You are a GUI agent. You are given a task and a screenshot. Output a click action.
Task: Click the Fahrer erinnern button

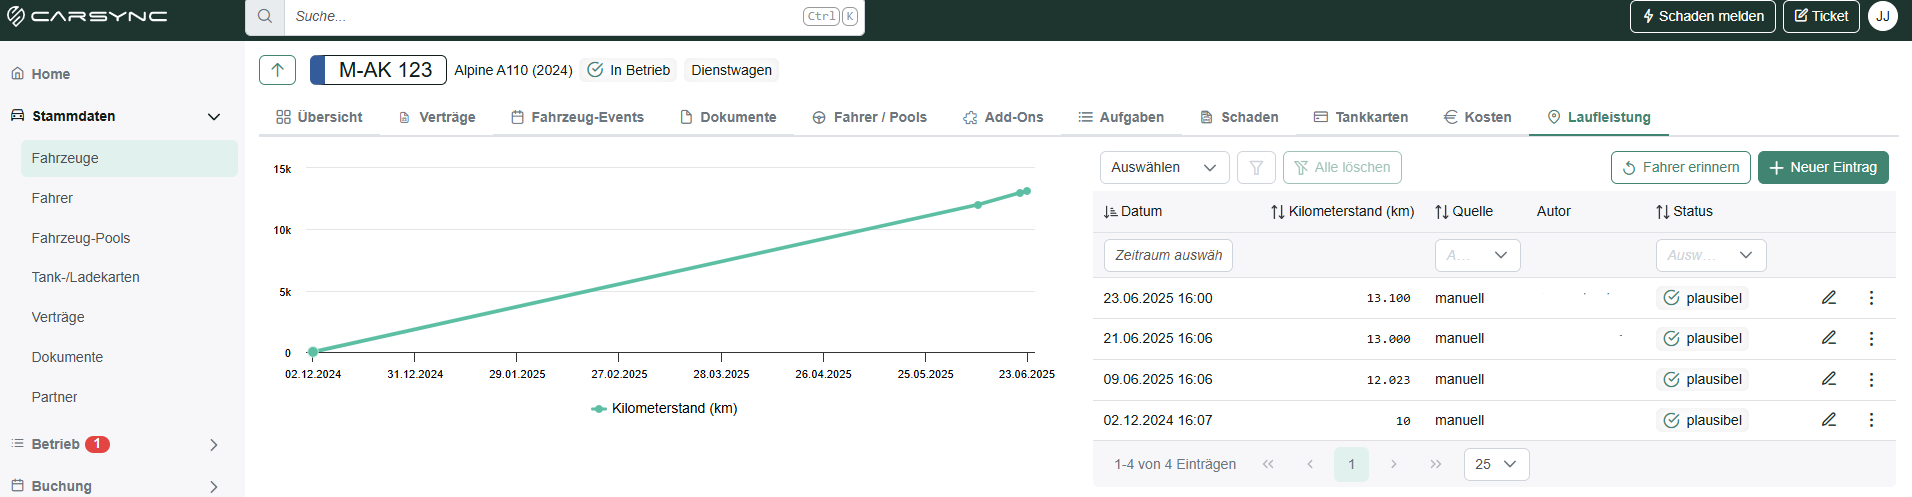coord(1680,168)
